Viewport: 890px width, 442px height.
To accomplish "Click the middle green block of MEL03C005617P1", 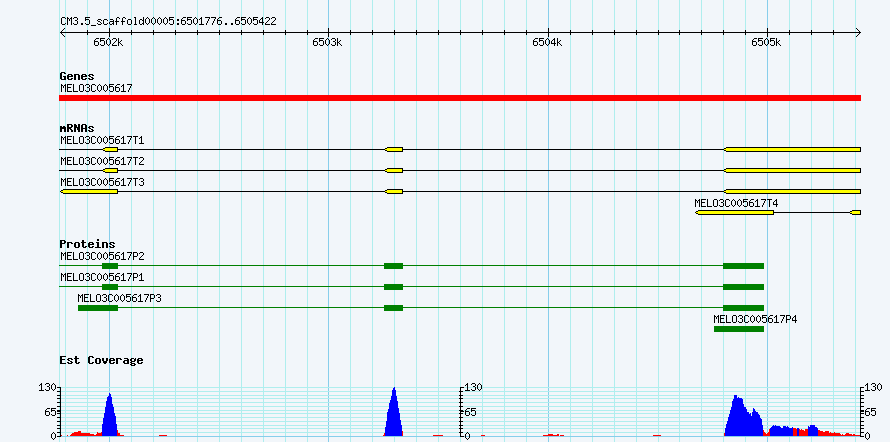I will tap(393, 287).
